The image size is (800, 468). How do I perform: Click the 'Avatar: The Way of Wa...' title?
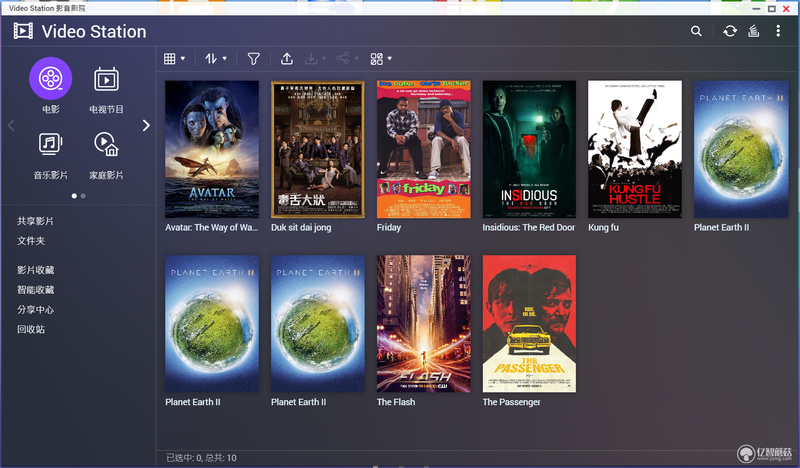coord(211,228)
